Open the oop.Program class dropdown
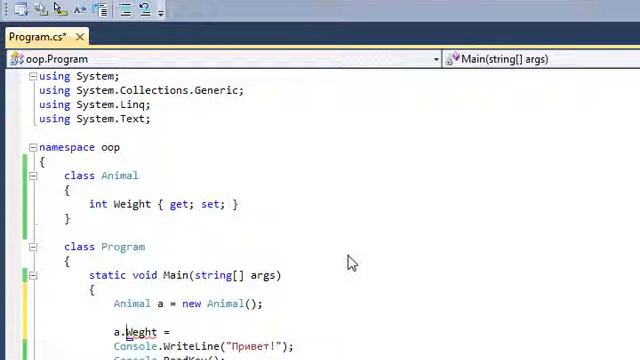Viewport: 640px width, 360px height. point(224,59)
